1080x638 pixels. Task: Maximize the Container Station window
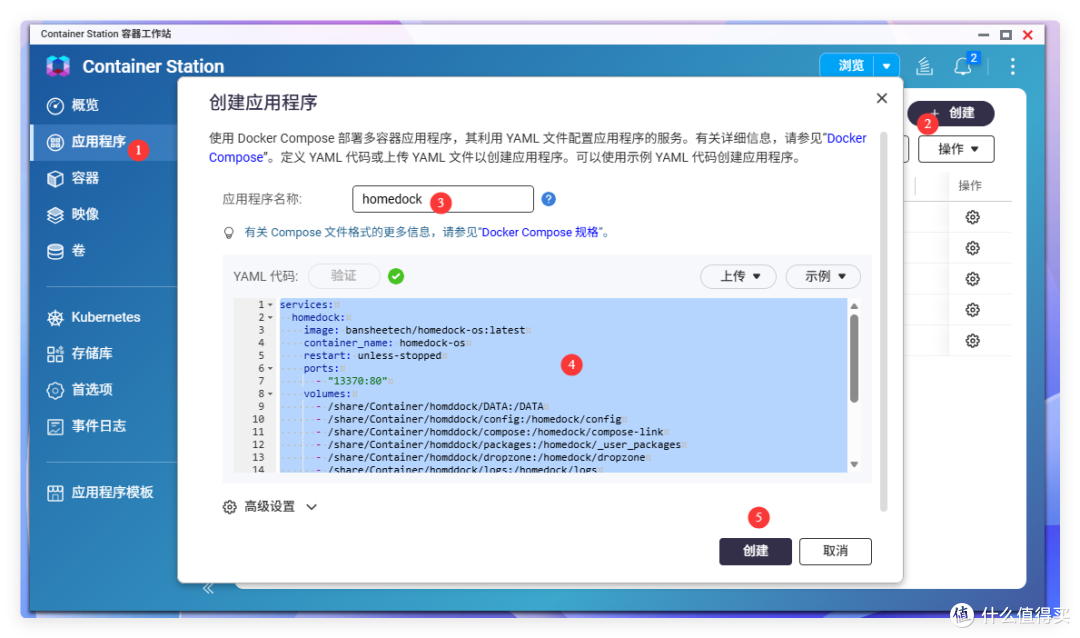(1006, 34)
